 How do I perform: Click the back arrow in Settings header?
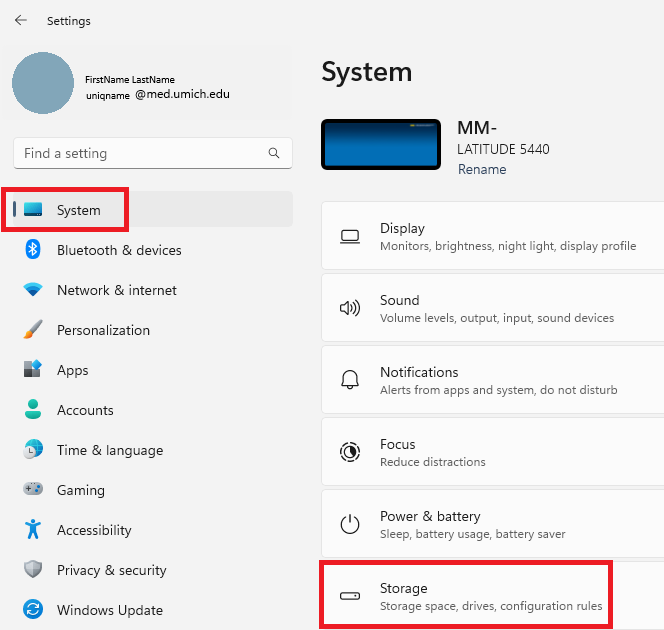(21, 20)
